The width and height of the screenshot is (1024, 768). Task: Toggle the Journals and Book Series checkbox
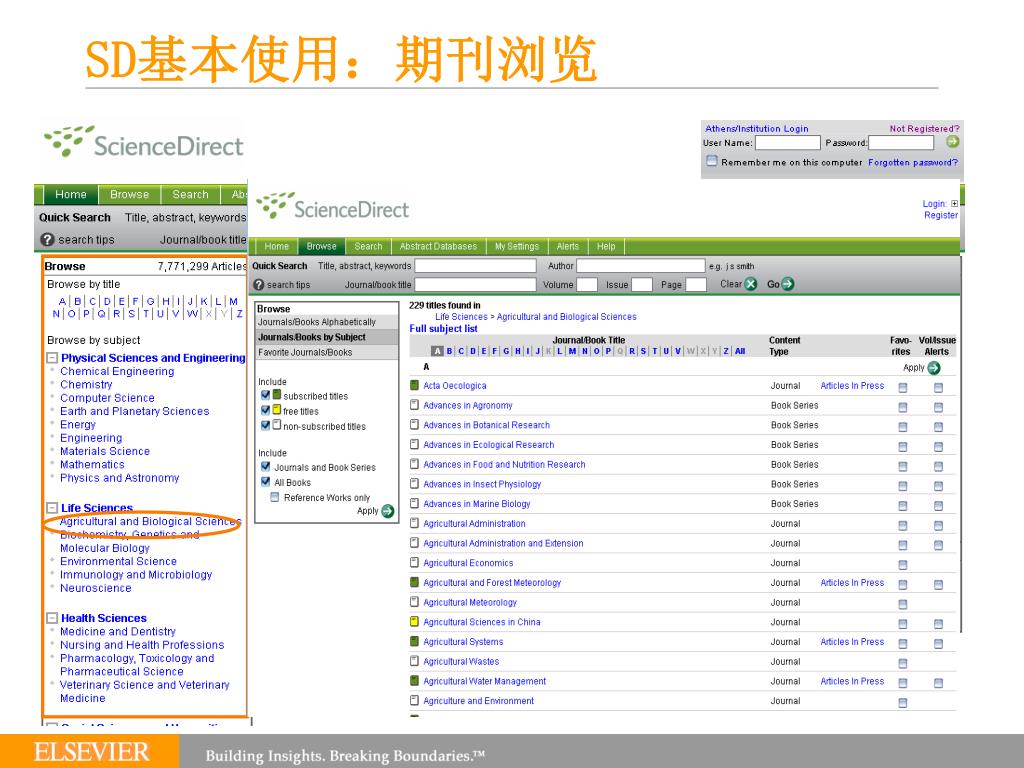tap(265, 466)
